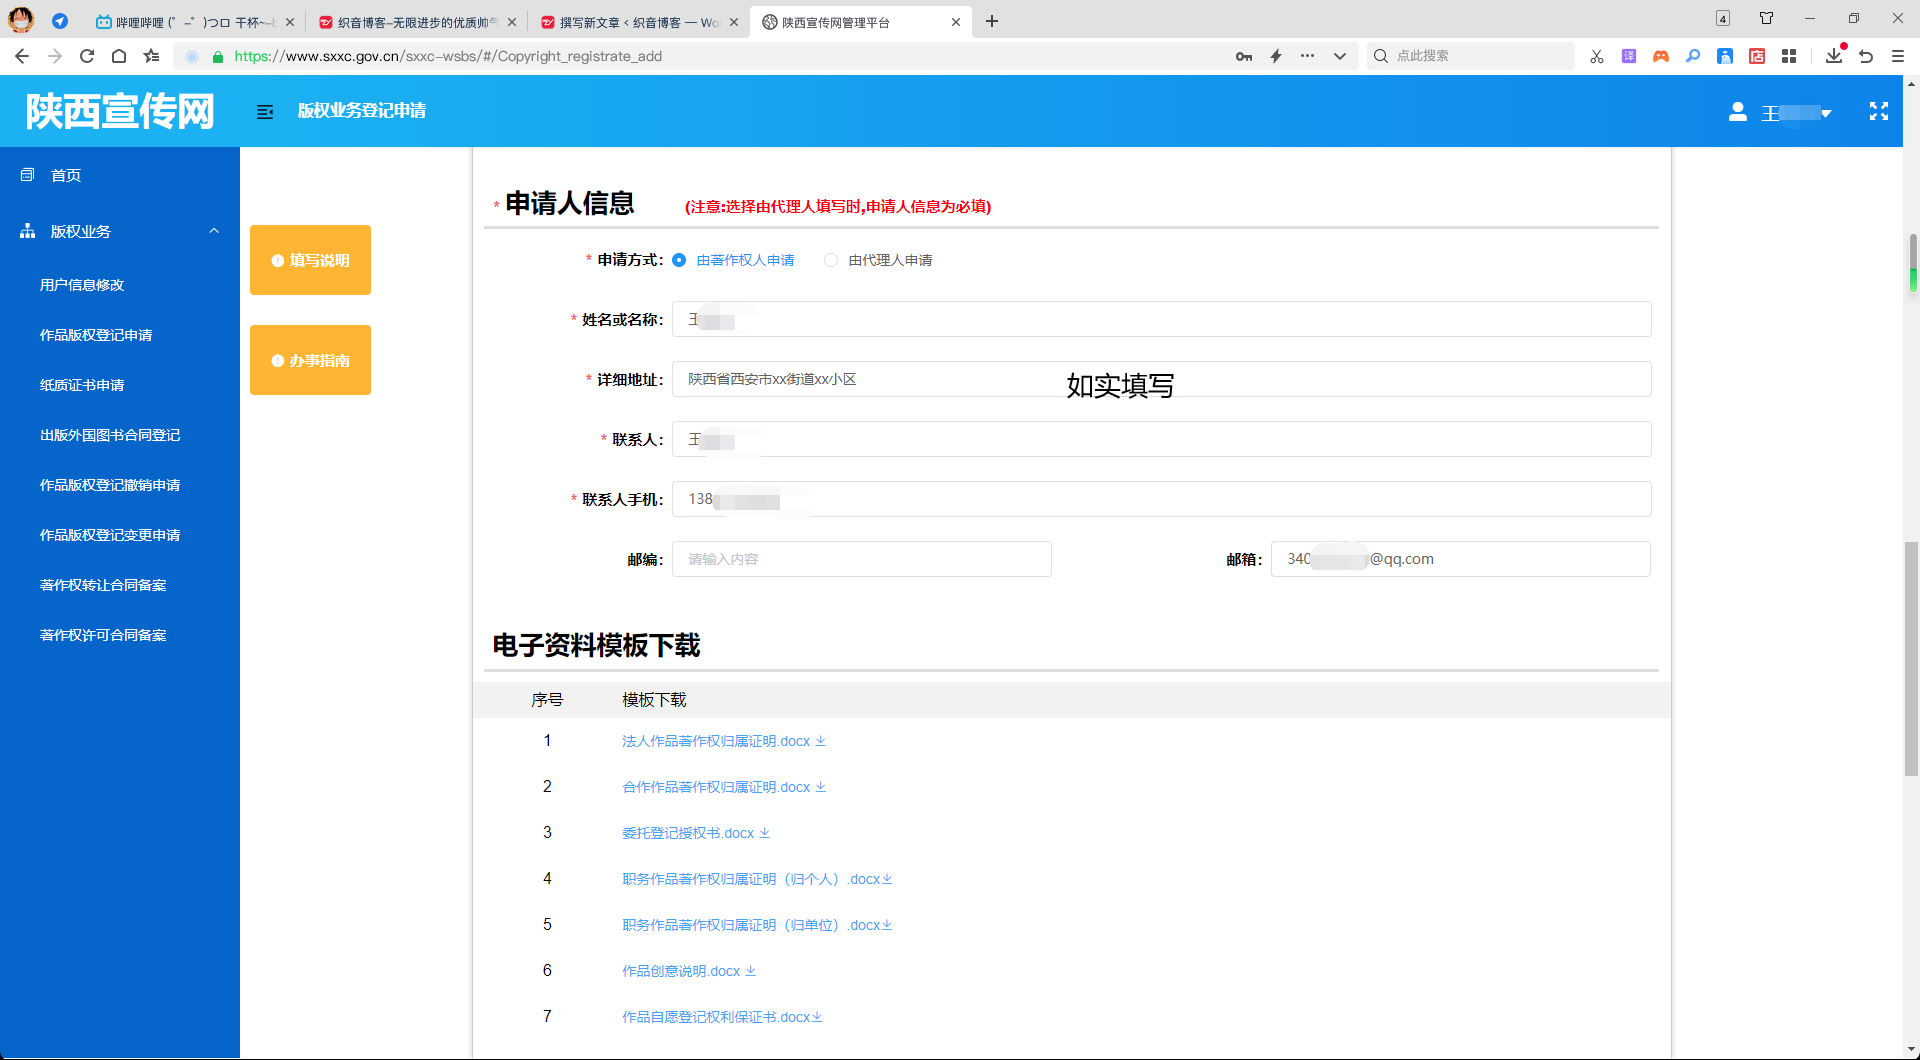Toggle fullscreen mode icon in header
Image resolution: width=1920 pixels, height=1060 pixels.
1878,112
